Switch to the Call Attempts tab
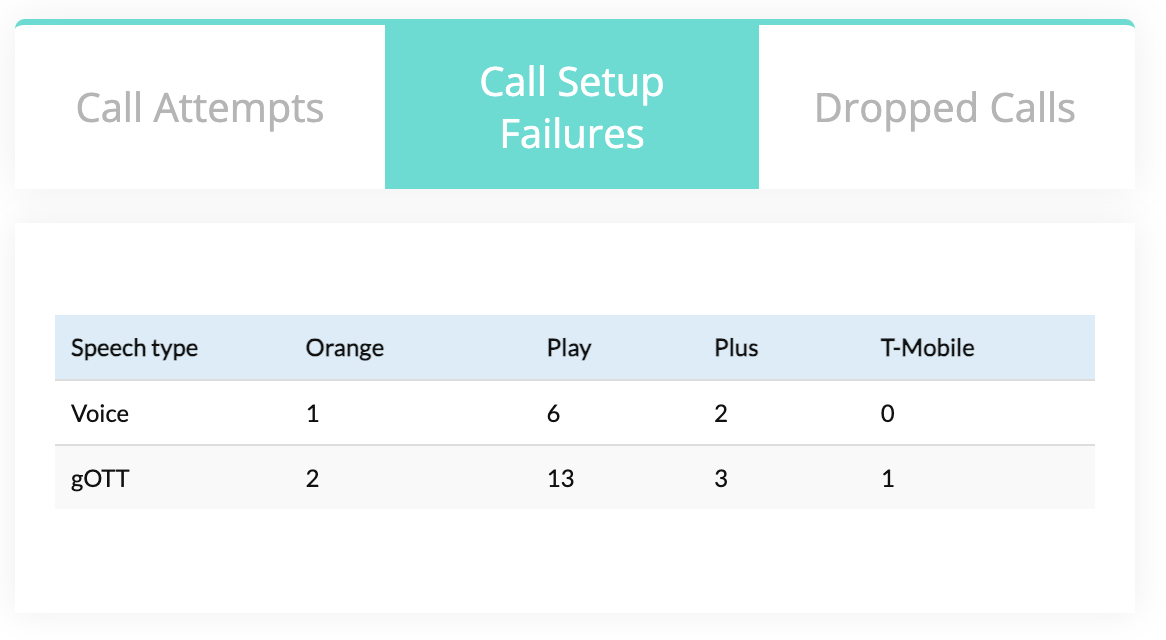1166x640 pixels. [x=200, y=107]
